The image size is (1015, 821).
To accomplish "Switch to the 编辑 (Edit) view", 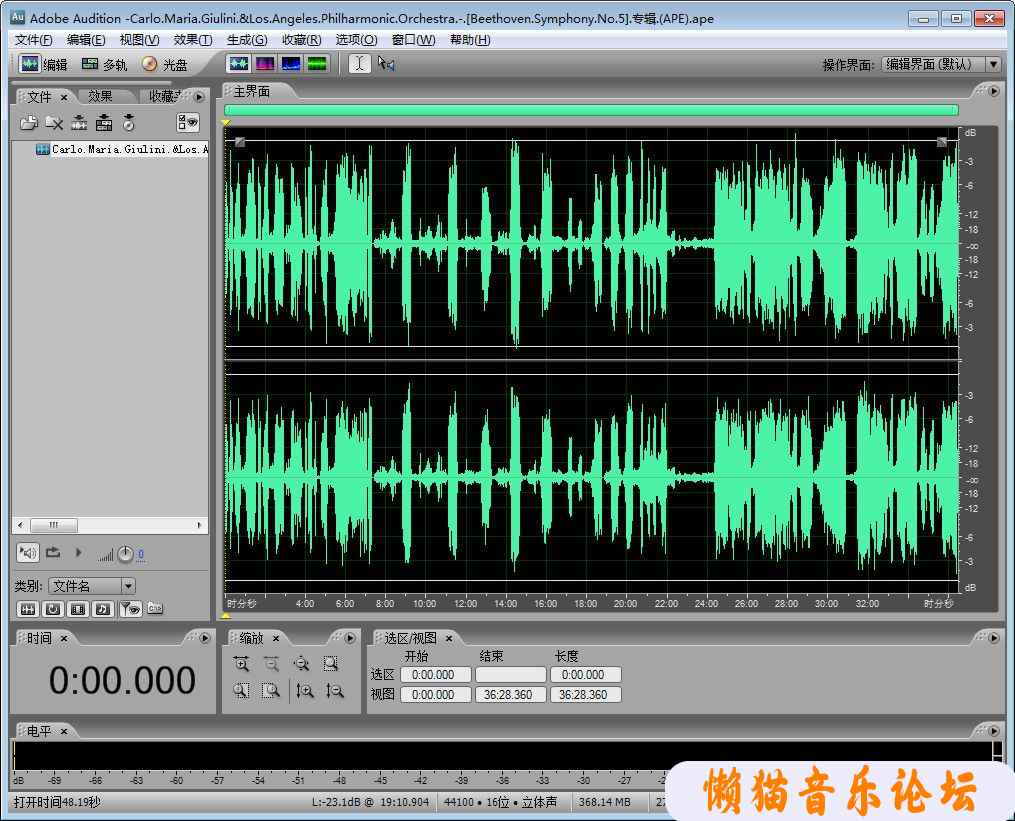I will click(43, 64).
